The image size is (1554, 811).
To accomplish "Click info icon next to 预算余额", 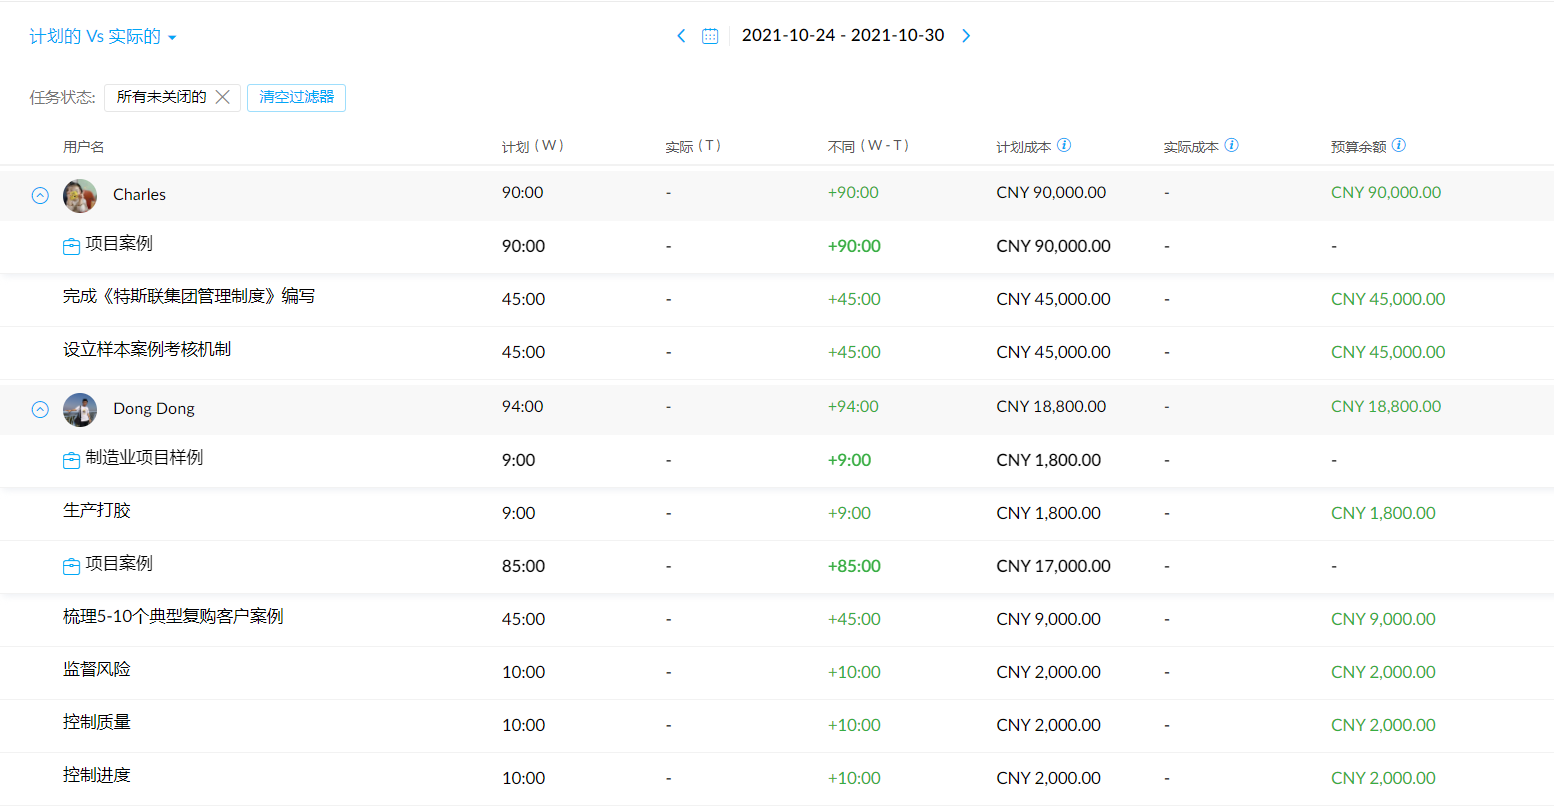I will coord(1398,145).
